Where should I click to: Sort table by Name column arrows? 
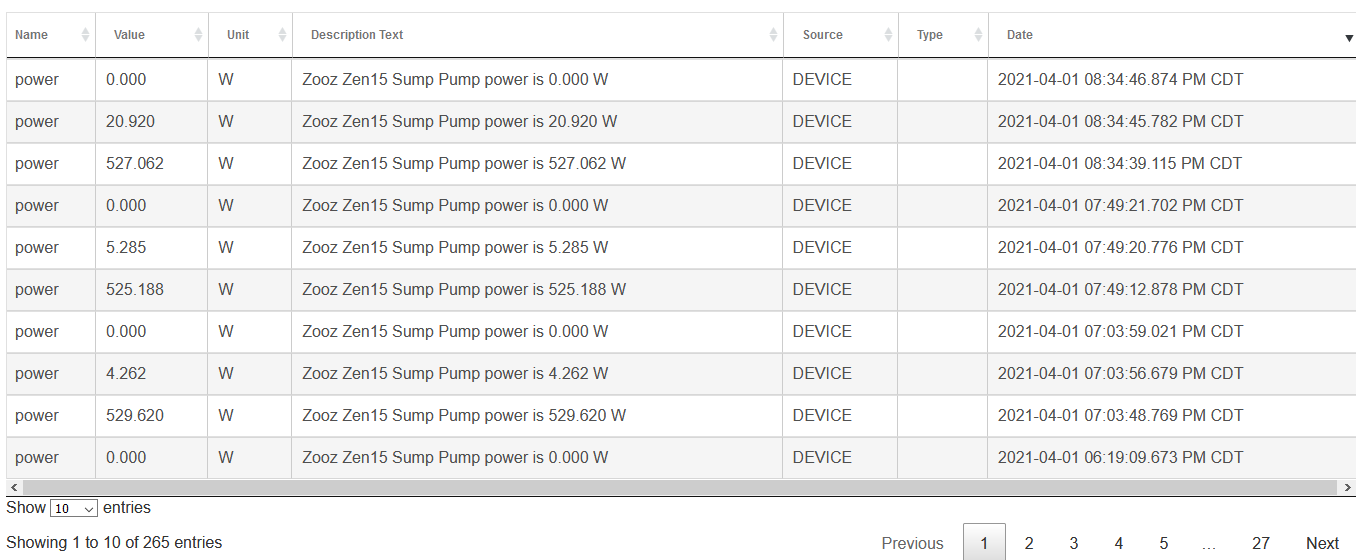pyautogui.click(x=85, y=35)
